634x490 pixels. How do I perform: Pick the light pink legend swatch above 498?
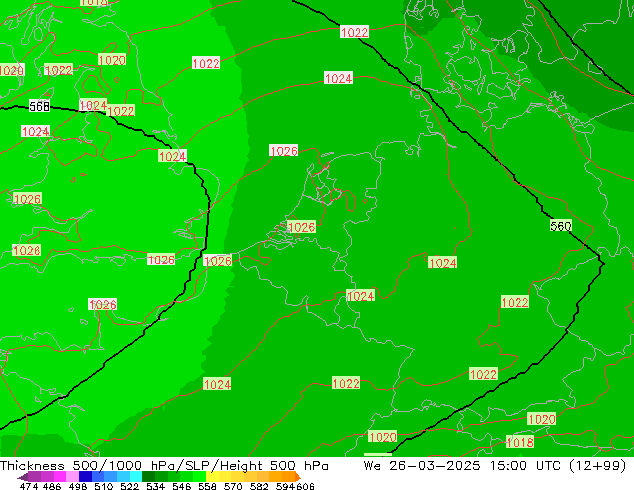click(72, 476)
